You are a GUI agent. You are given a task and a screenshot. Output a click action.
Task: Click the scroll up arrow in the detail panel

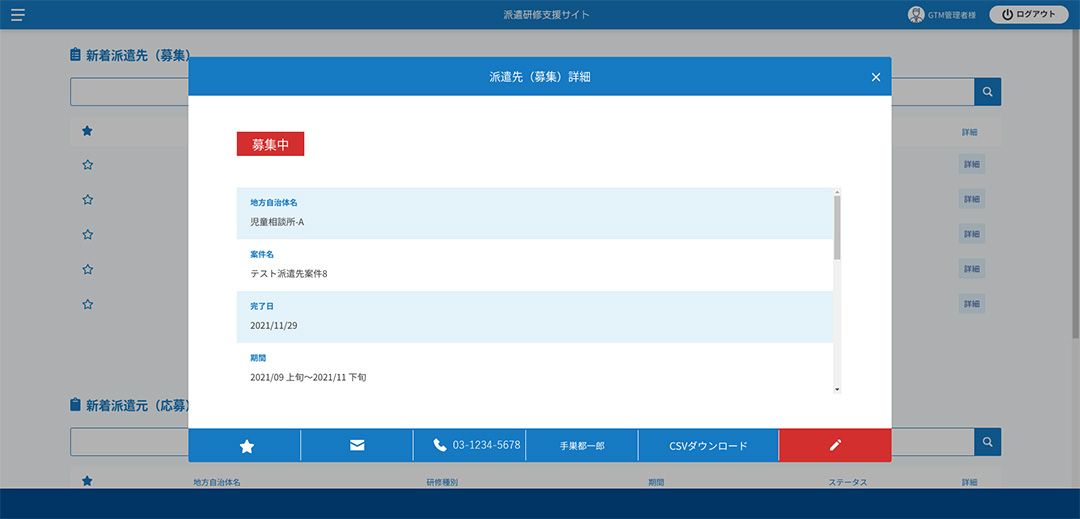click(x=837, y=191)
